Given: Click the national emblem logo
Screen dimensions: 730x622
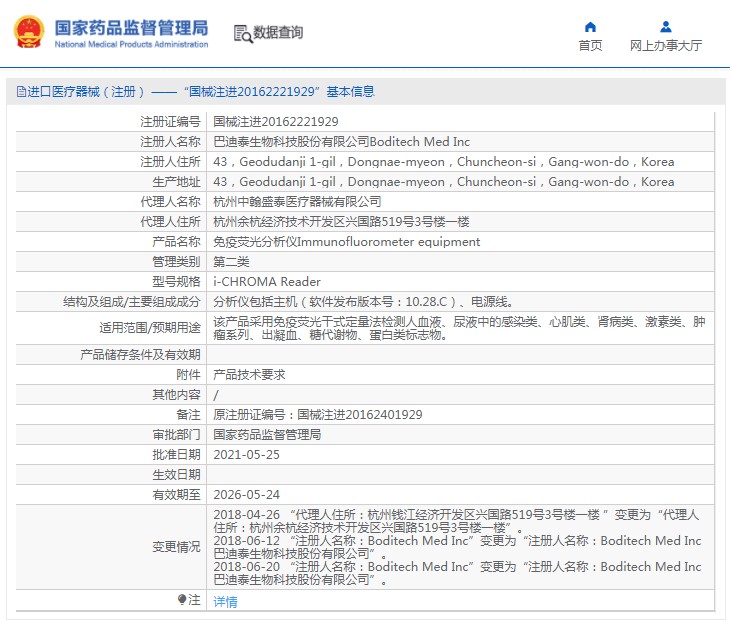Looking at the screenshot, I should pyautogui.click(x=29, y=32).
